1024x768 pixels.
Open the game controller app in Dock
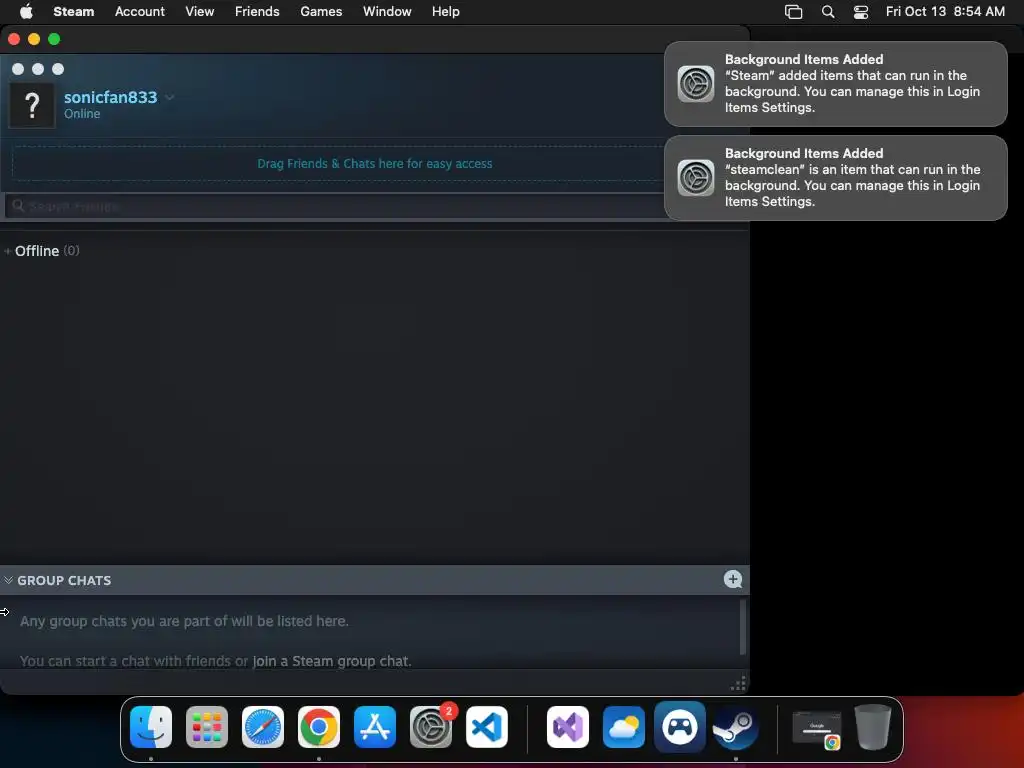[680, 727]
